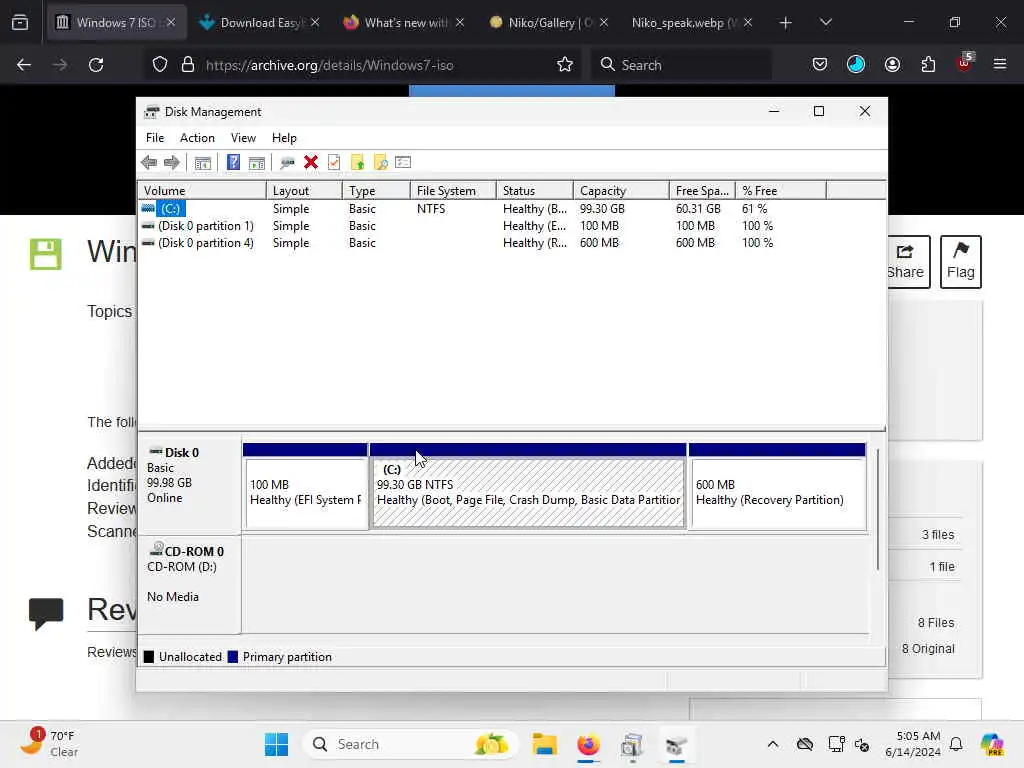Screen dimensions: 1024x768
Task: Go back in browser history
Action: tap(24, 65)
